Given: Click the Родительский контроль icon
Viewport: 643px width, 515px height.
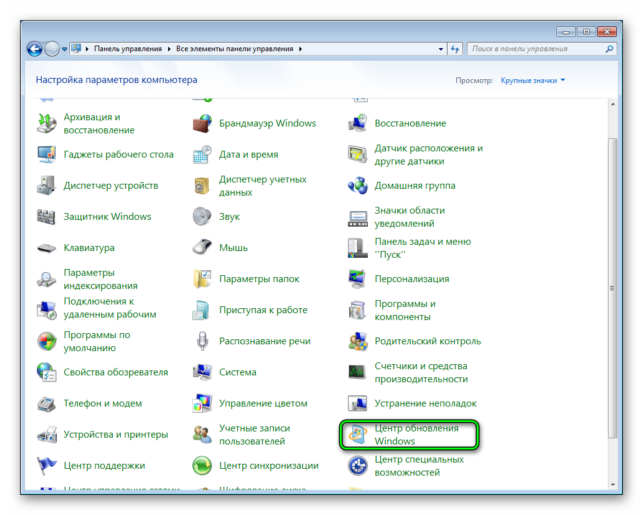Looking at the screenshot, I should point(358,342).
